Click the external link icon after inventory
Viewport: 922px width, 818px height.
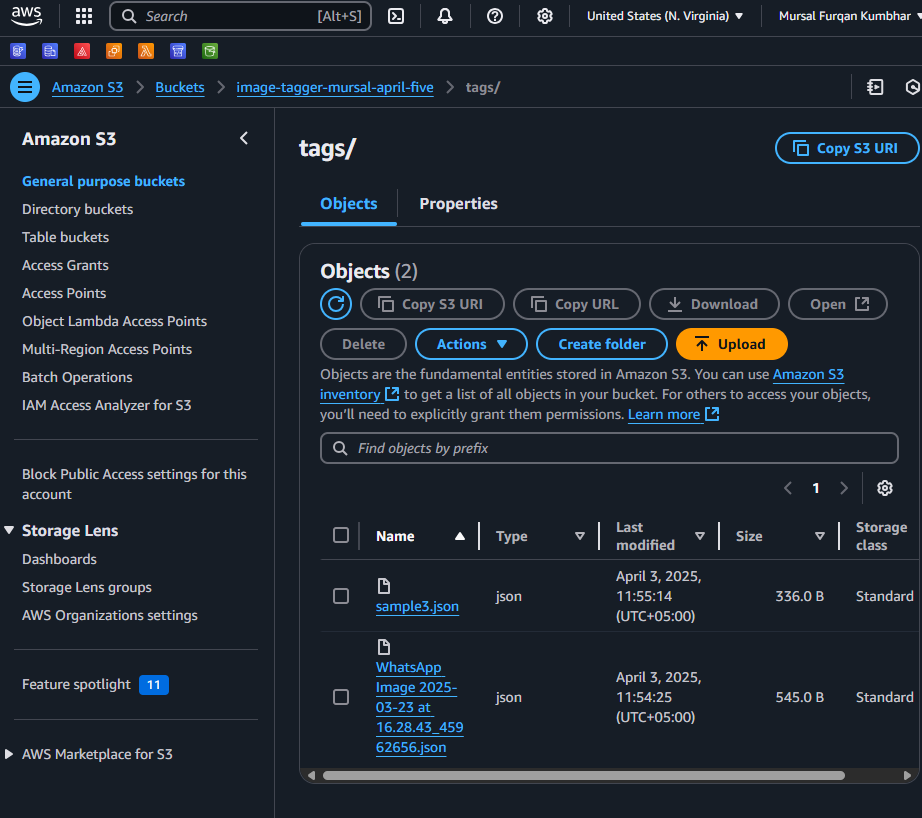pyautogui.click(x=392, y=394)
